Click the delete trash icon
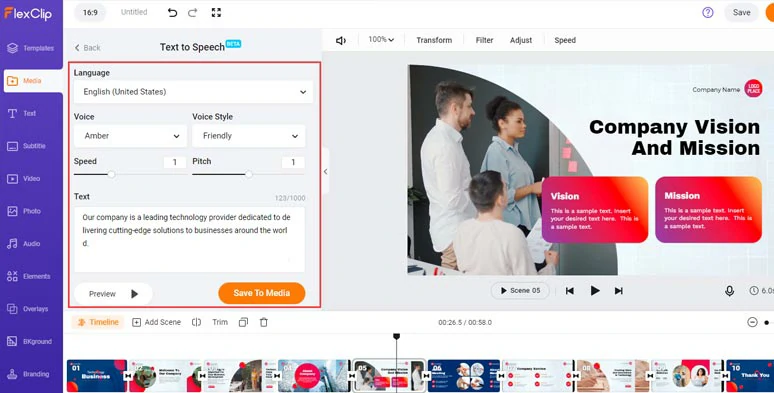This screenshot has width=774, height=393. (x=264, y=322)
